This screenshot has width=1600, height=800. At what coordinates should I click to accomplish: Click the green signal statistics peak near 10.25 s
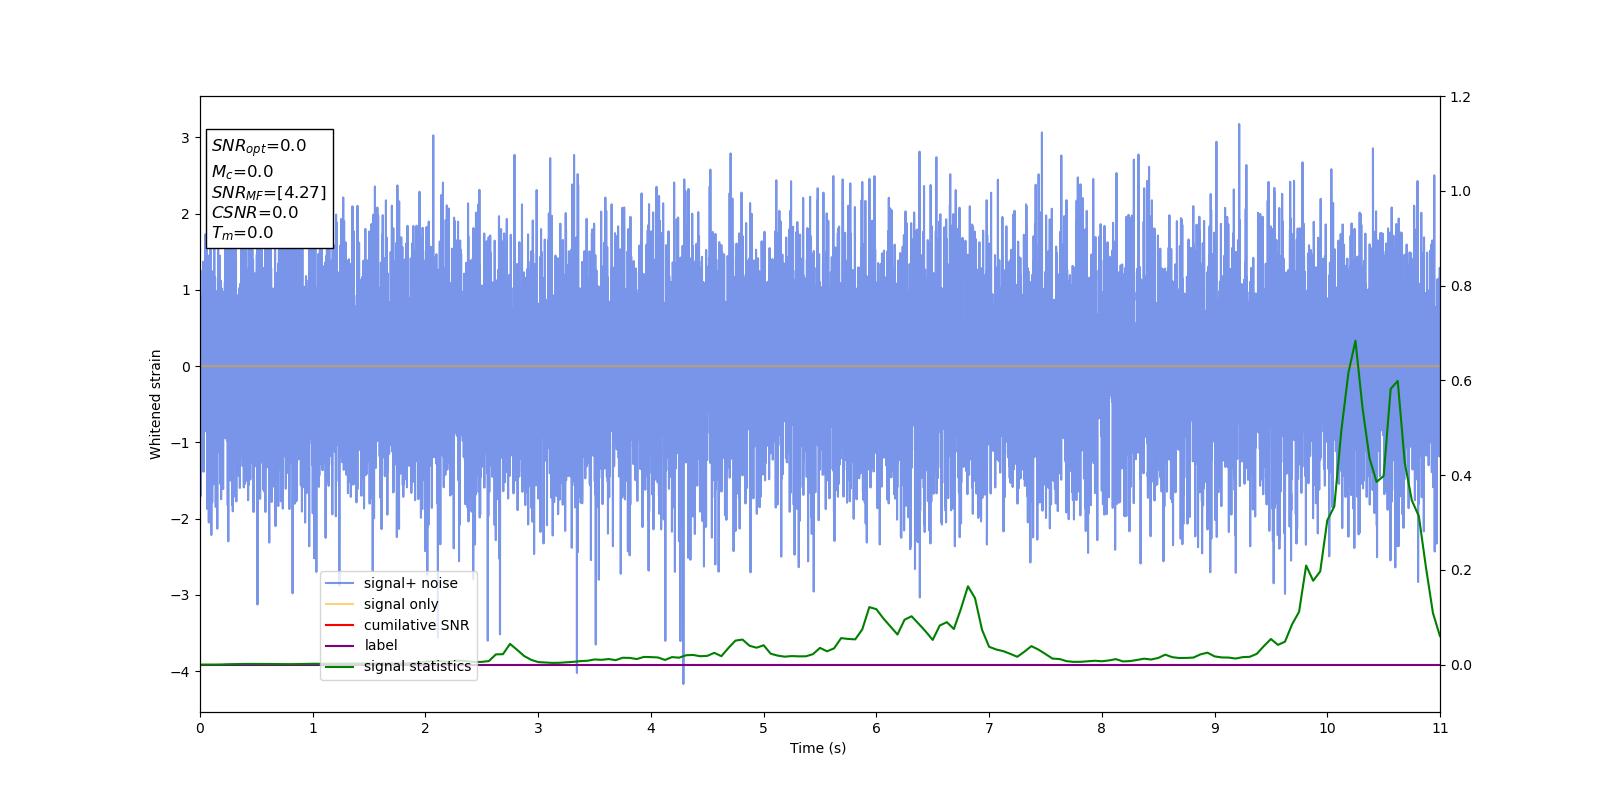1355,341
